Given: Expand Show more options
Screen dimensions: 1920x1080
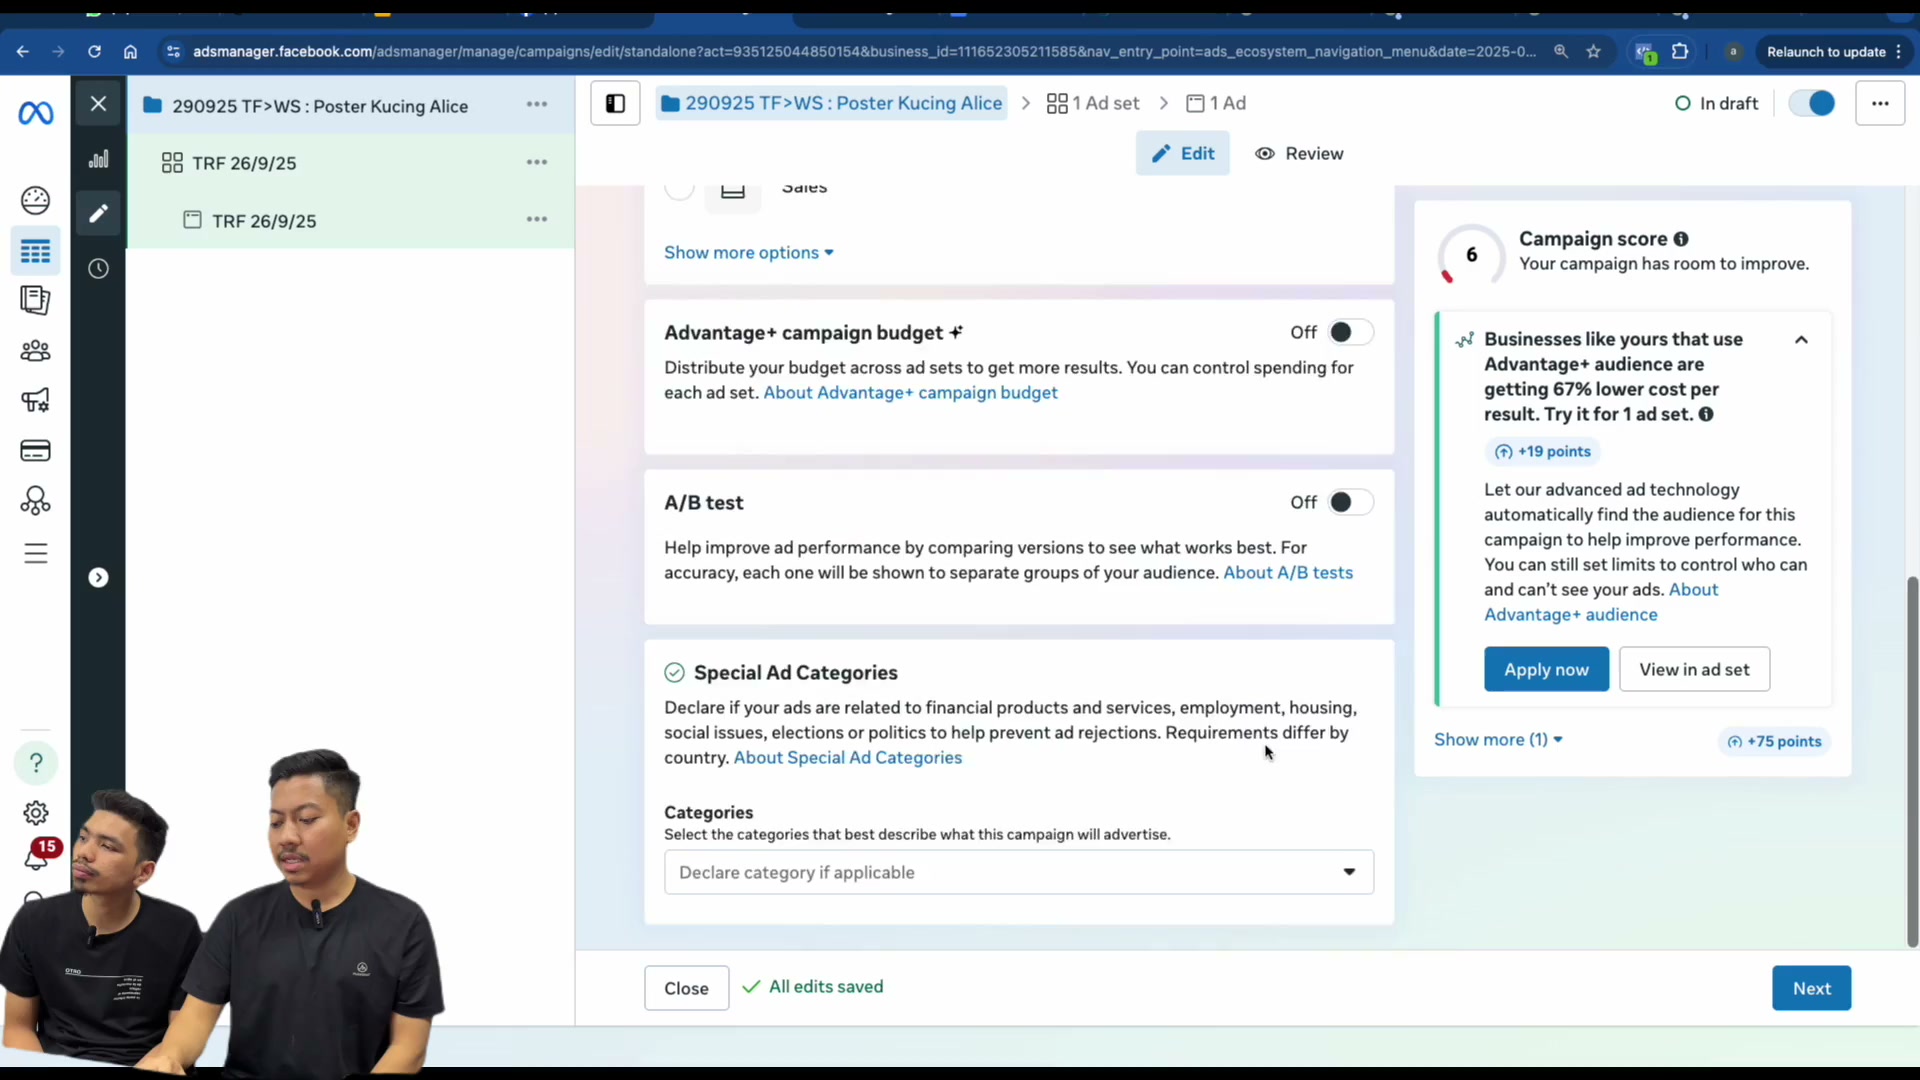Looking at the screenshot, I should click(748, 253).
